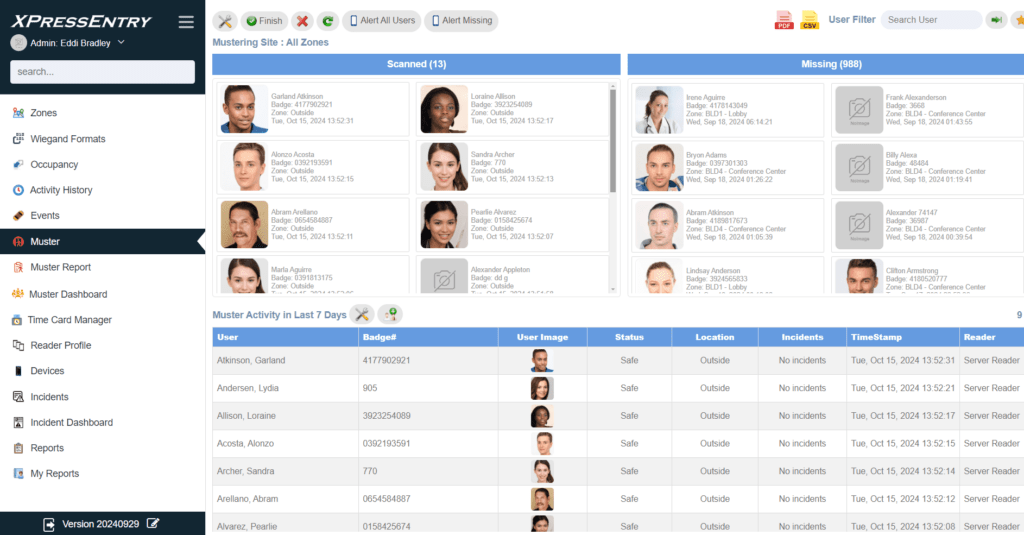Click the Alert Missing button
The width and height of the screenshot is (1024, 535).
[460, 21]
